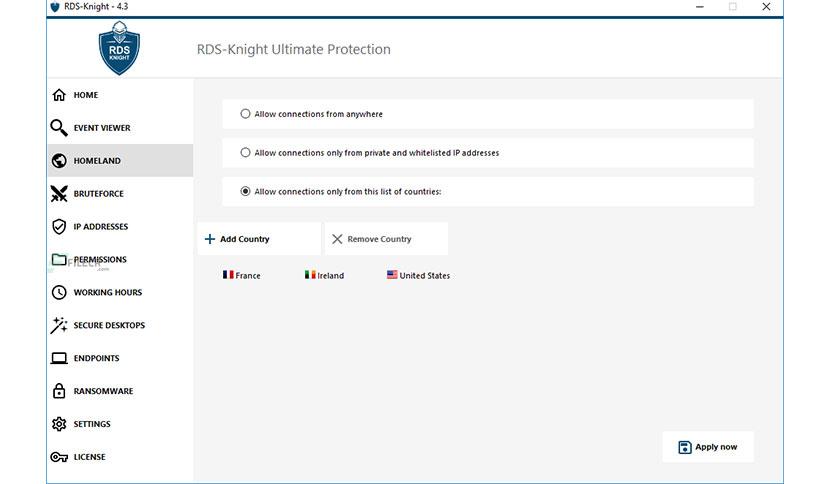The image size is (836, 484).
Task: Click the France flag icon
Action: [228, 275]
